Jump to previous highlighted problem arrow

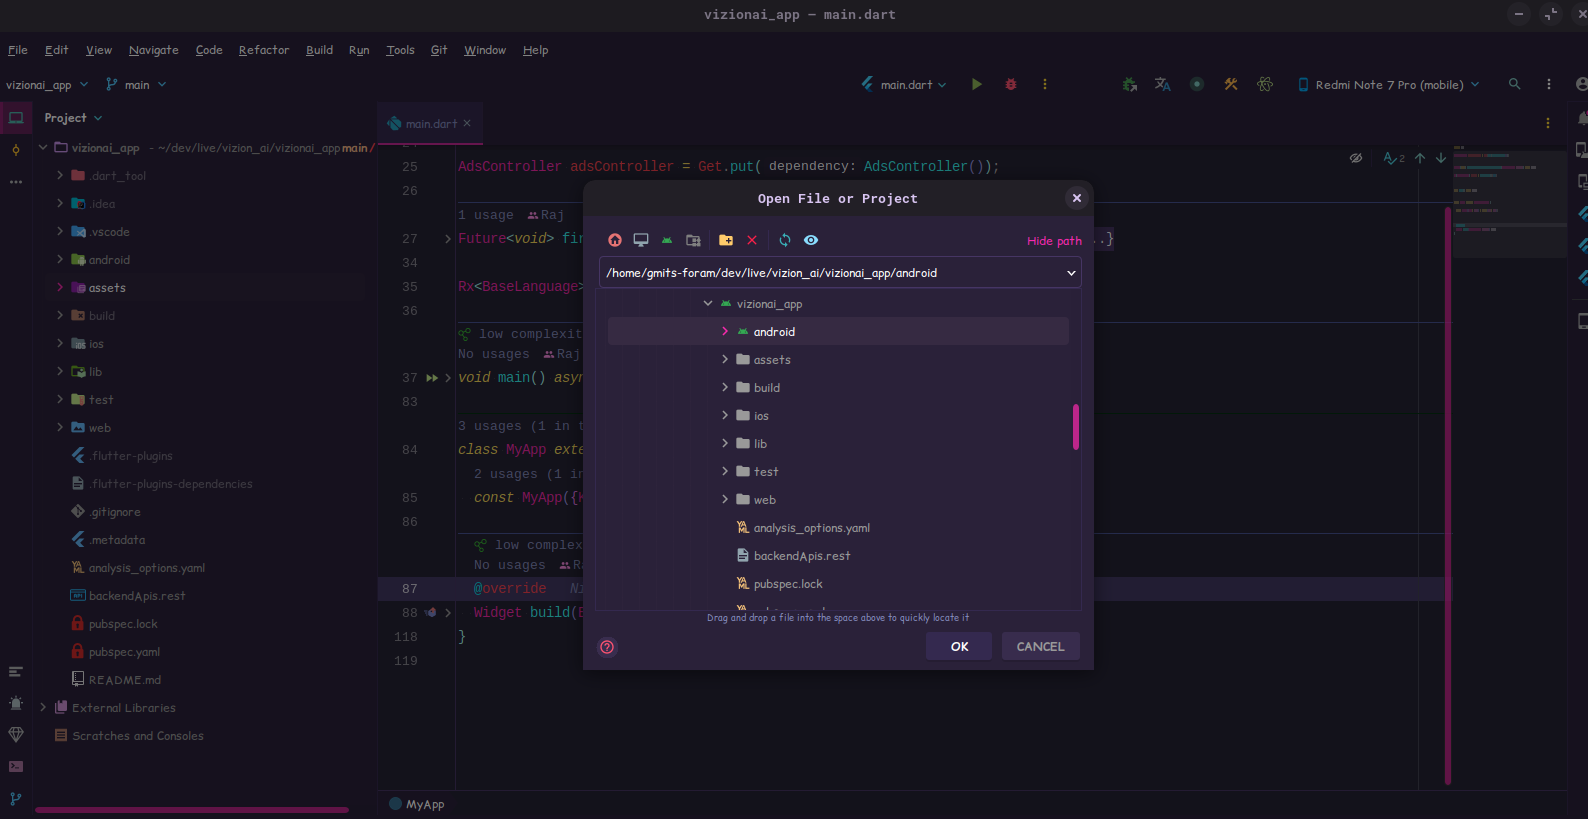(1420, 158)
